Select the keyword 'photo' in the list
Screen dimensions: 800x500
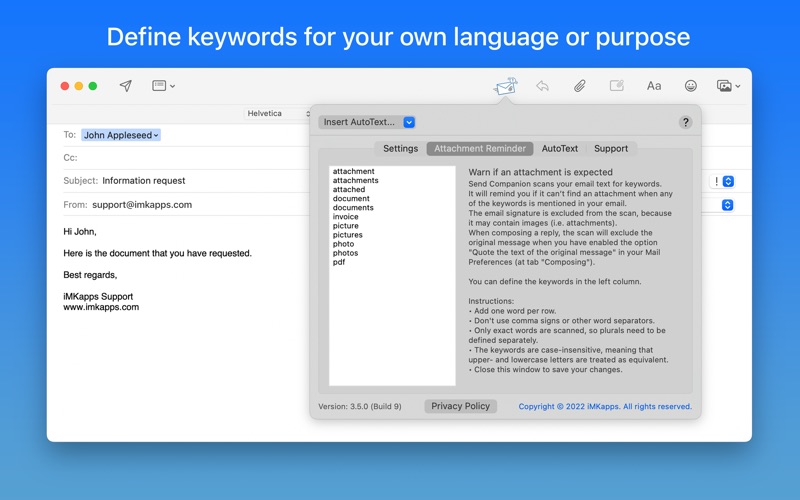coord(343,244)
